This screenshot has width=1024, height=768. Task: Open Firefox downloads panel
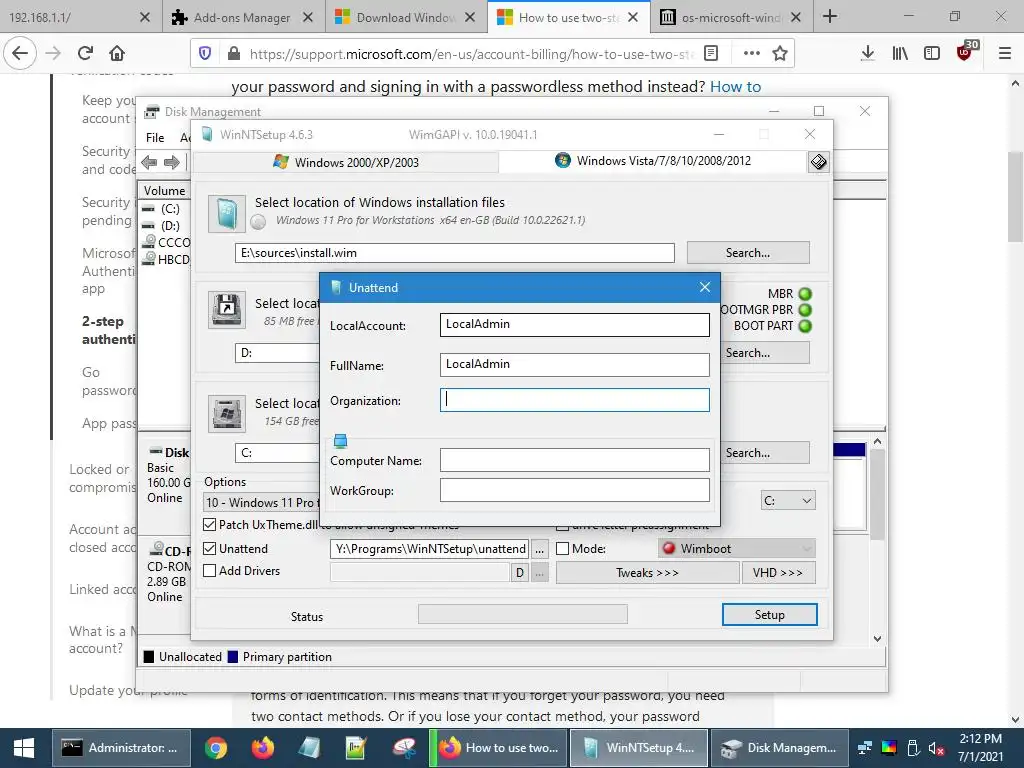point(867,54)
